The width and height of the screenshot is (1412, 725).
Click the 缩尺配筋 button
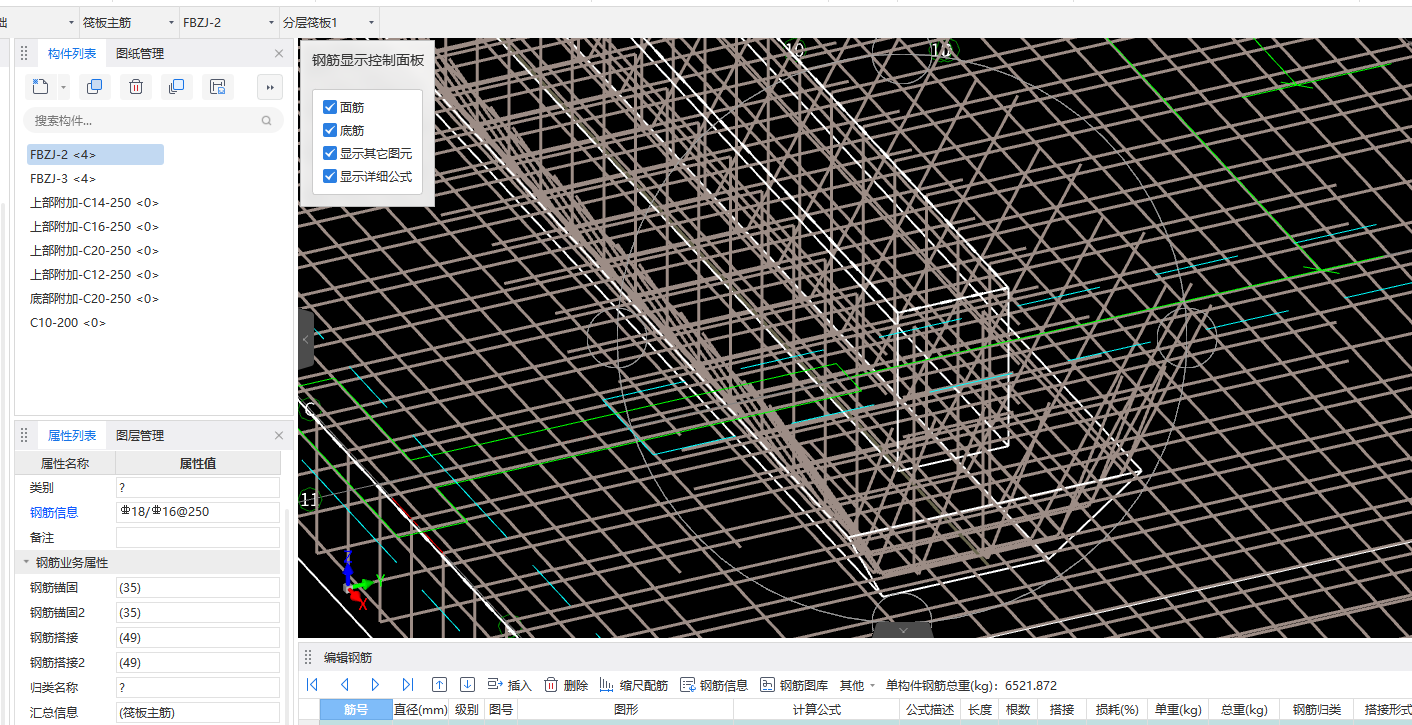tap(633, 685)
